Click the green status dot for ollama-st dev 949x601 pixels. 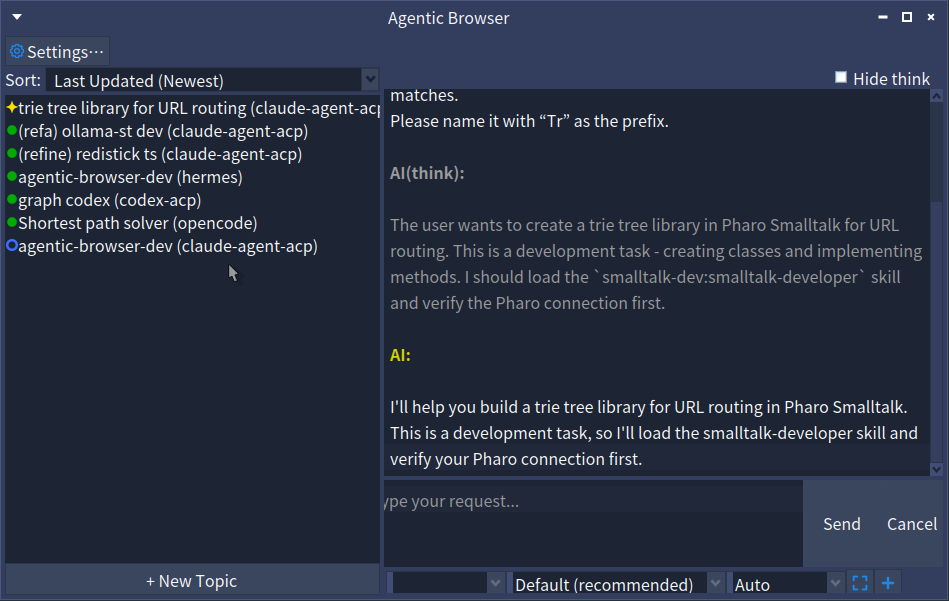coord(11,131)
